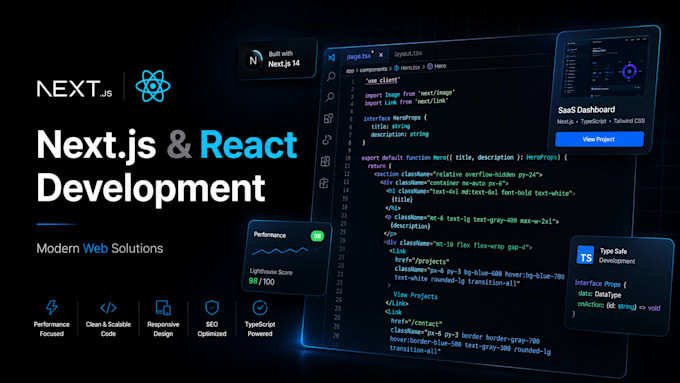The width and height of the screenshot is (680, 383).
Task: Click the Clean & Scalable Code label
Action: 108,329
